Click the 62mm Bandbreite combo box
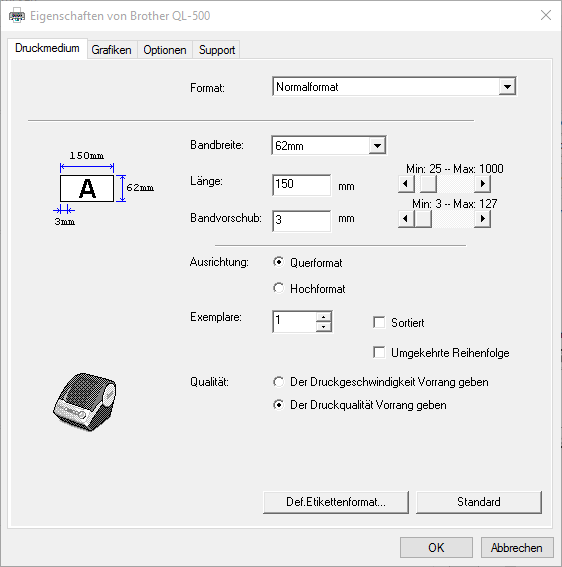Image resolution: width=562 pixels, height=567 pixels. pos(329,146)
